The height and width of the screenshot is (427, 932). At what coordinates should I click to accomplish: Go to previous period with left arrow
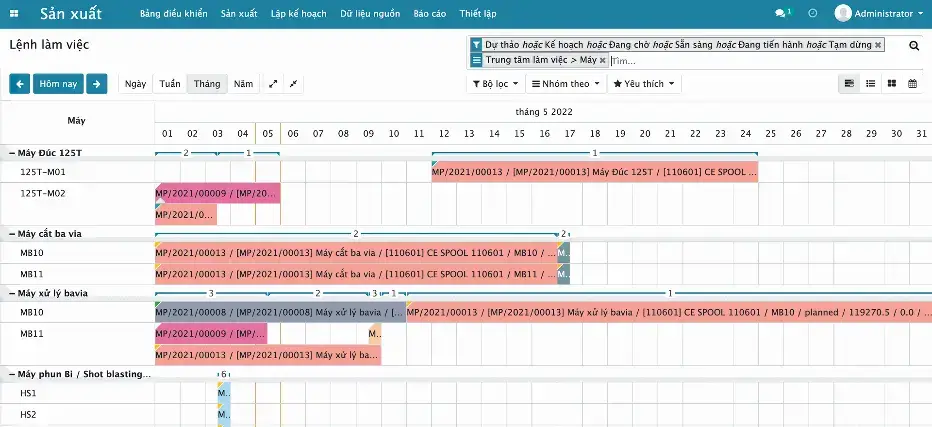[19, 84]
